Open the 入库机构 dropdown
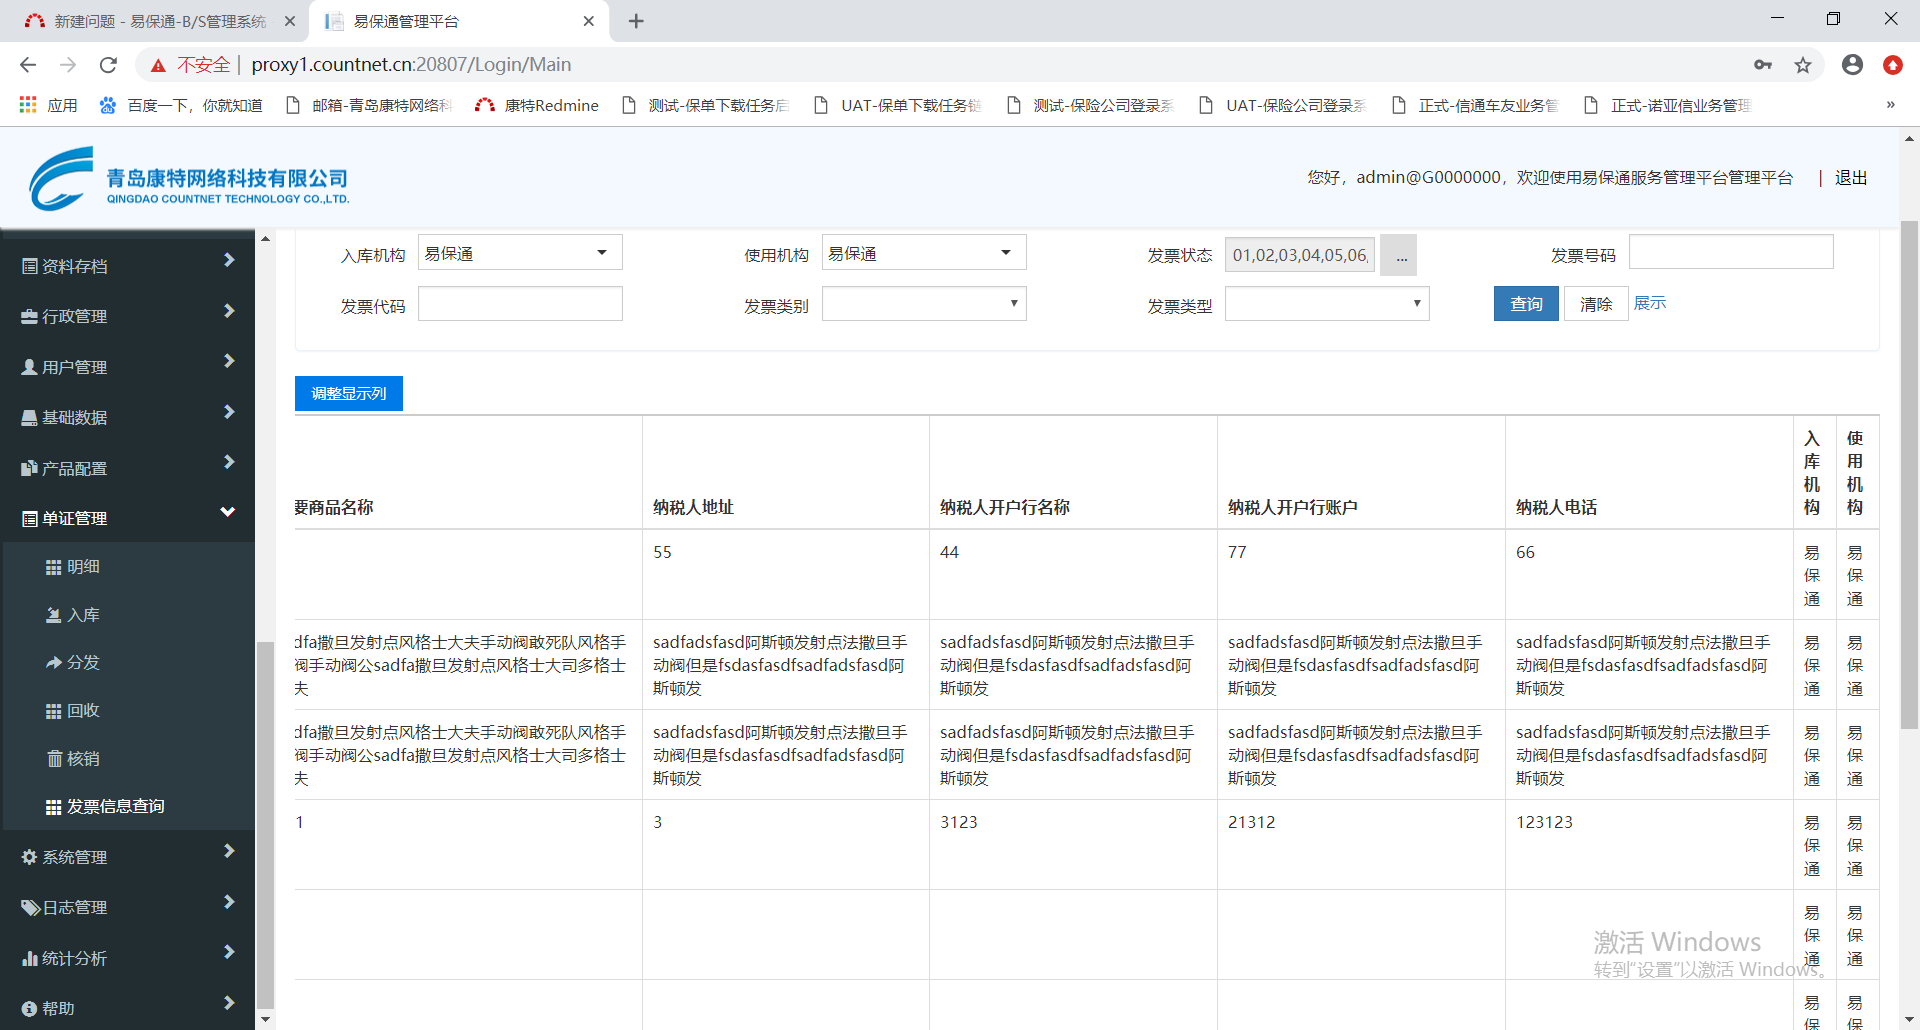Viewport: 1920px width, 1030px height. 520,253
